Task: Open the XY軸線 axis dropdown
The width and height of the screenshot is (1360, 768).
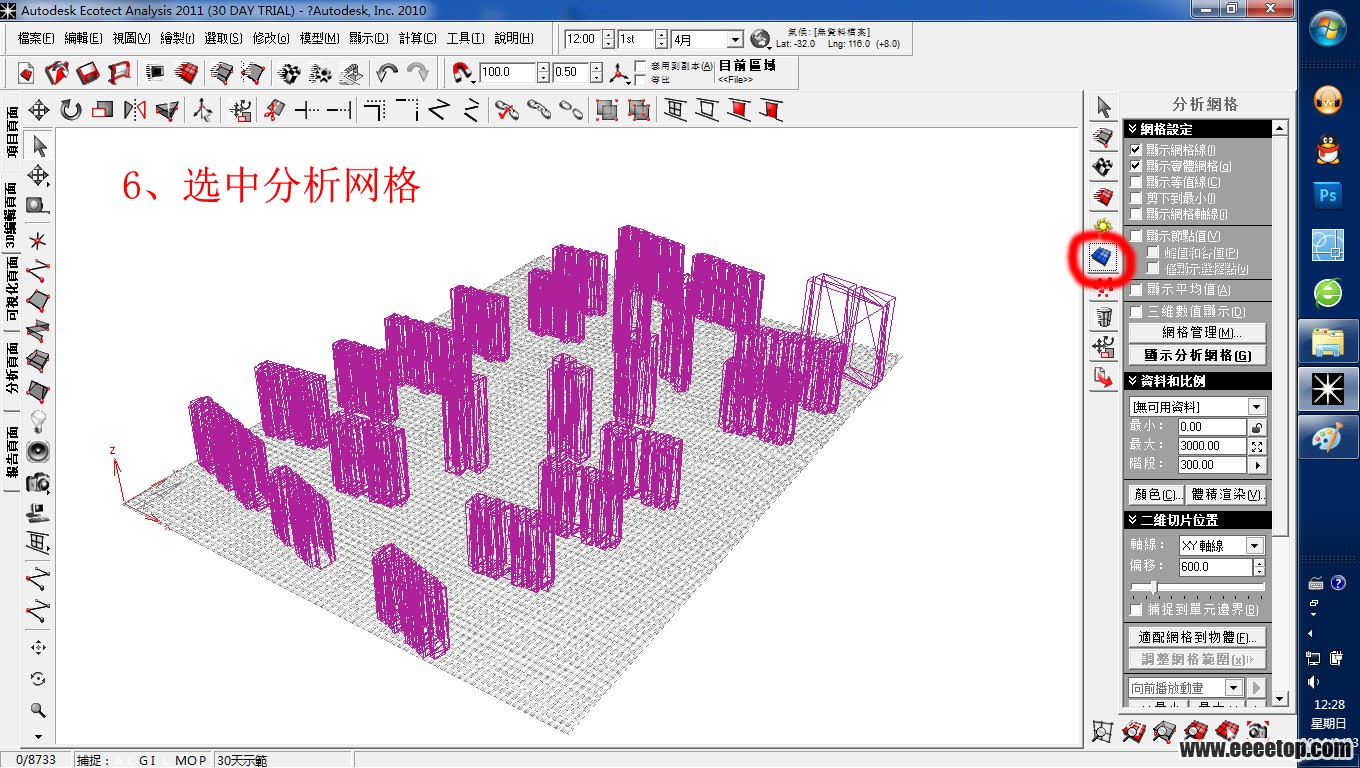Action: coord(1255,546)
